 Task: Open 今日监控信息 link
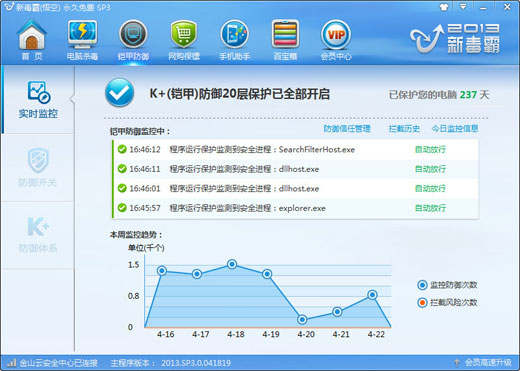point(455,129)
